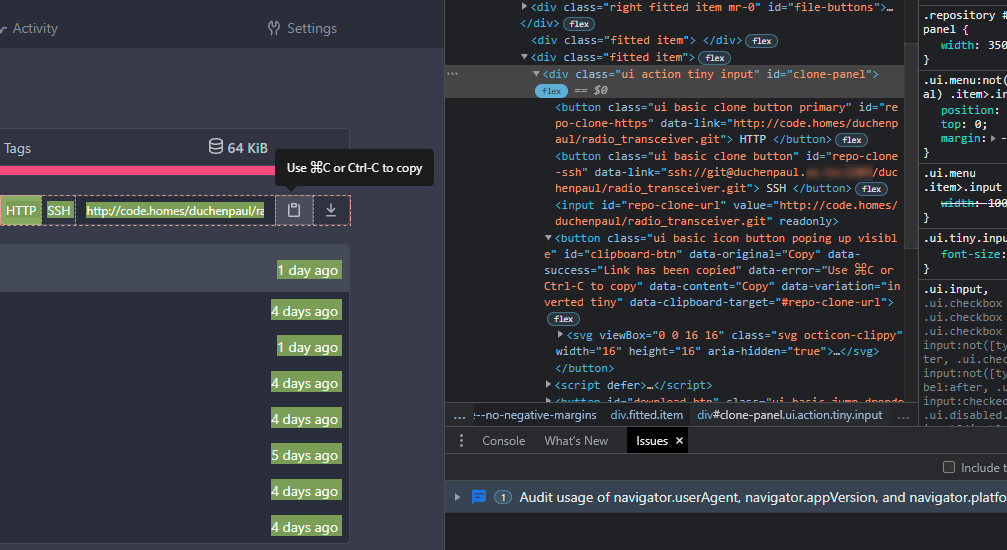Toggle flex badge after the SSH button
Viewport: 1007px width, 550px height.
pos(871,189)
